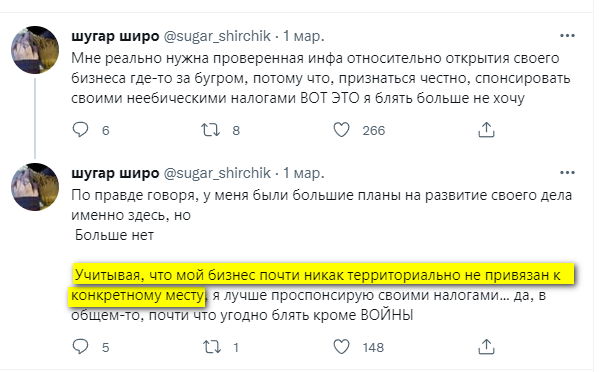Open the 1 мар. timestamp on first tweet
The image size is (610, 372).
pos(303,36)
